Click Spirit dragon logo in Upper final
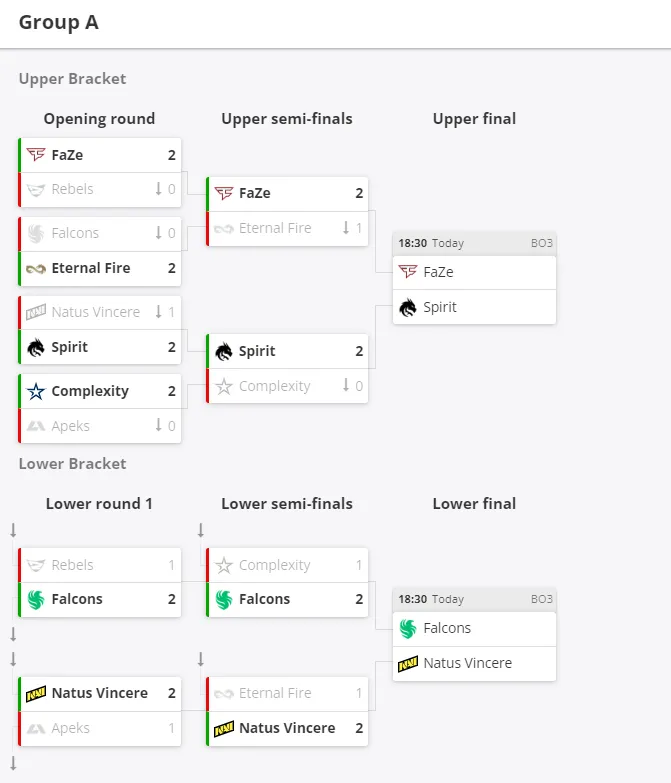 [x=408, y=307]
